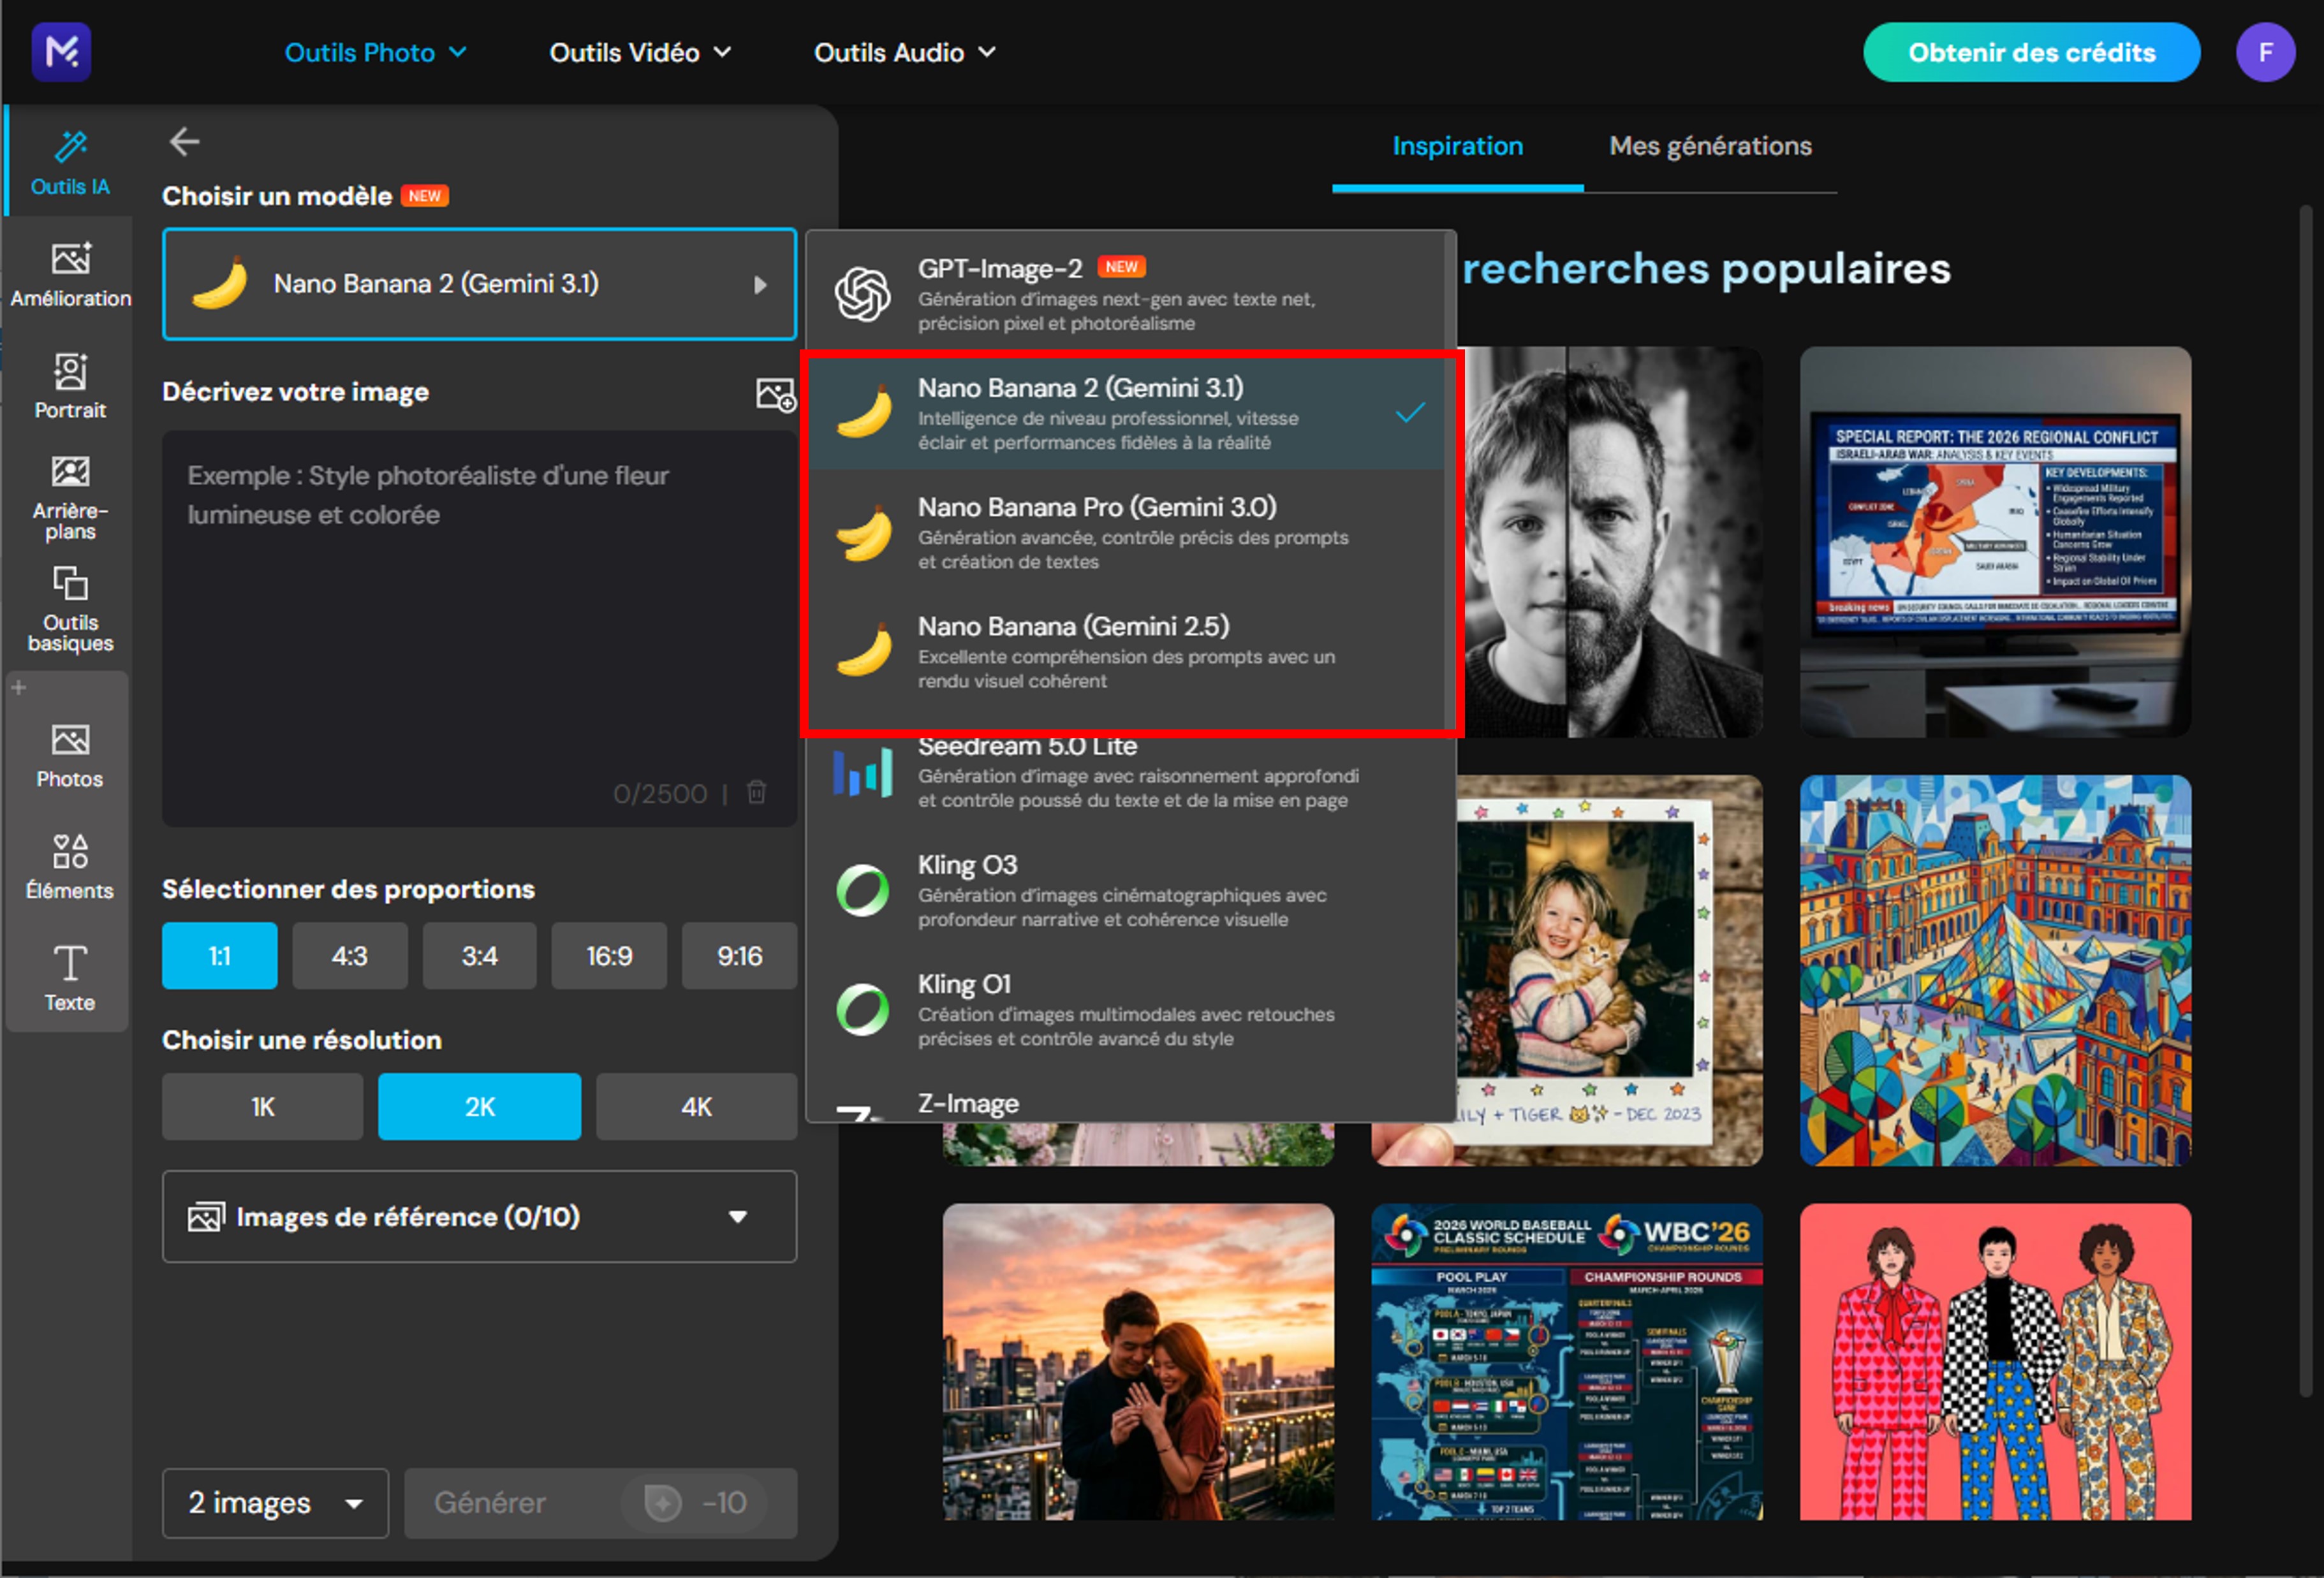The width and height of the screenshot is (2324, 1578).
Task: Expand the Outils Audio menu
Action: (x=904, y=52)
